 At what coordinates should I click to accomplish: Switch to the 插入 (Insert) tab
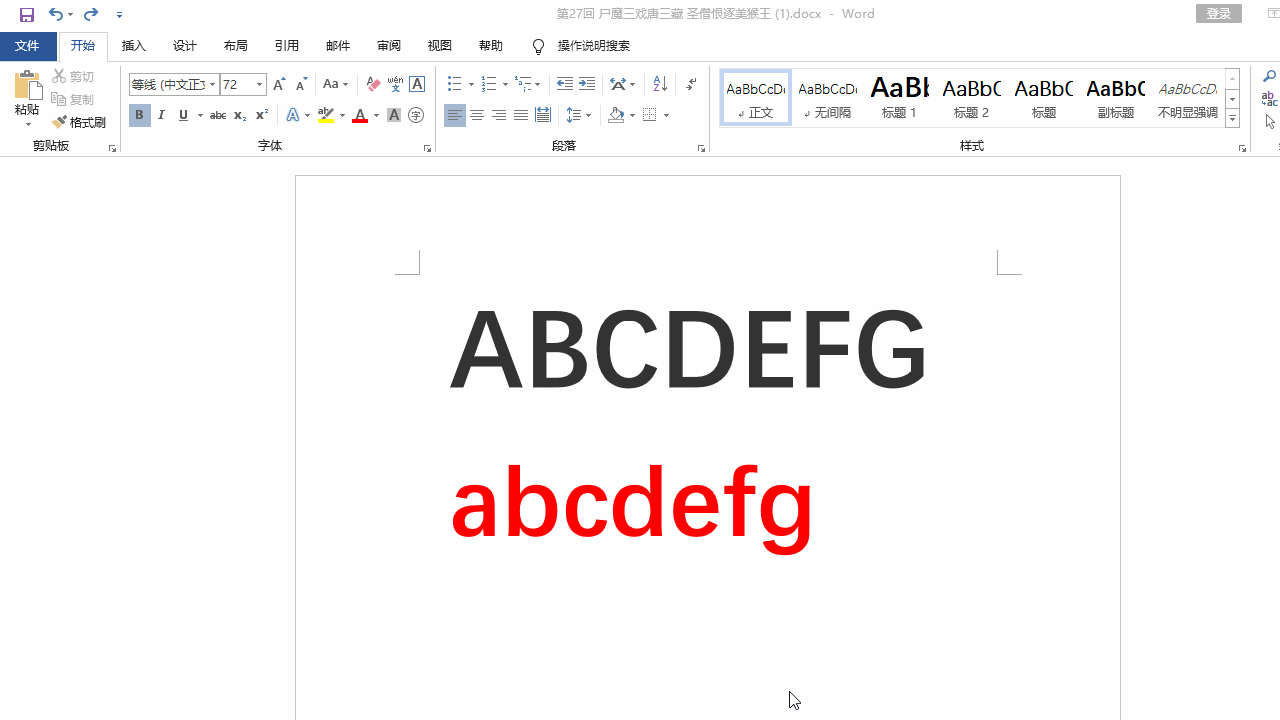(134, 46)
